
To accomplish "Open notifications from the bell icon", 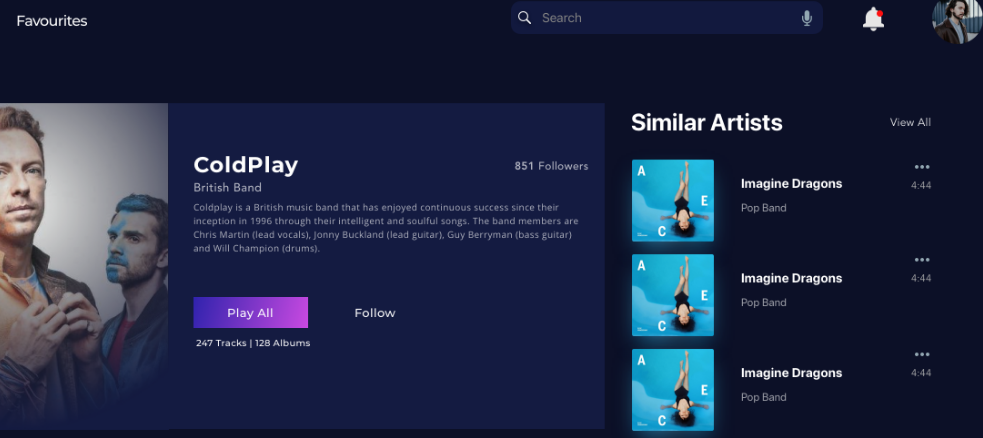I will tap(873, 19).
